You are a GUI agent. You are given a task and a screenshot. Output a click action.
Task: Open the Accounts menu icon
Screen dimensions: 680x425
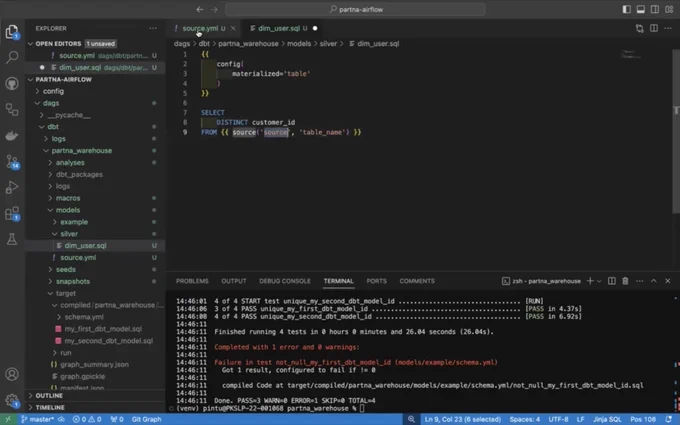click(12, 374)
